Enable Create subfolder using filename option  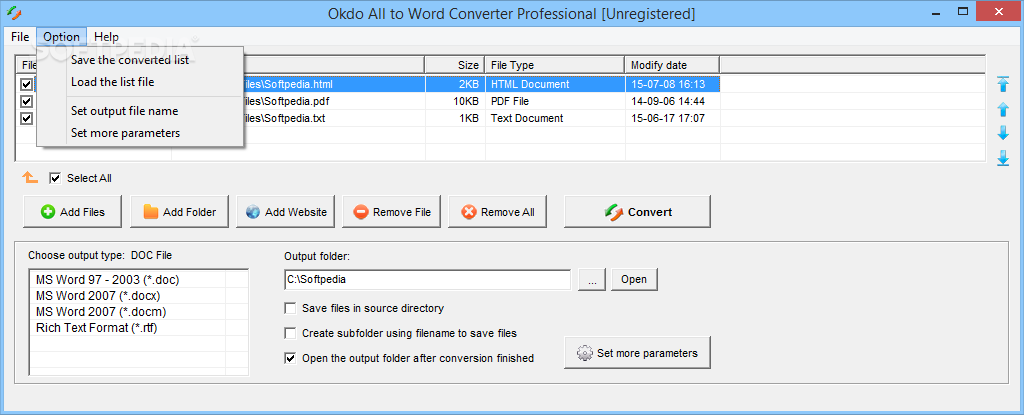click(x=290, y=333)
